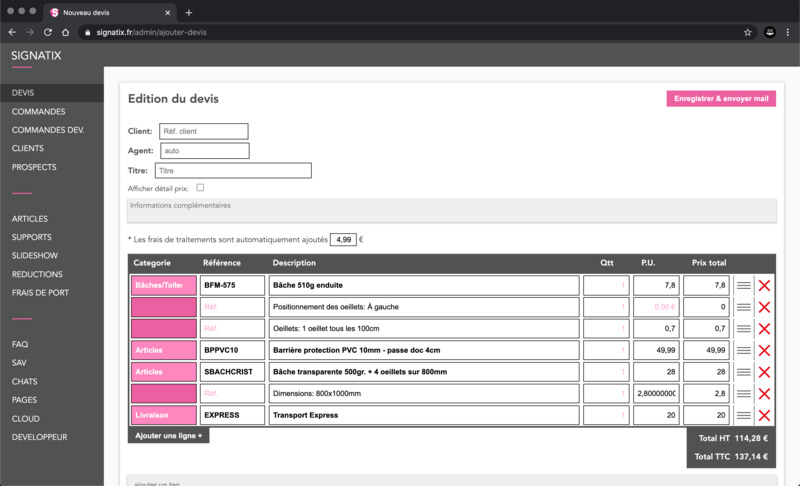Screen dimensions: 800x486
Task: Remove the Transport Express line
Action: [764, 415]
